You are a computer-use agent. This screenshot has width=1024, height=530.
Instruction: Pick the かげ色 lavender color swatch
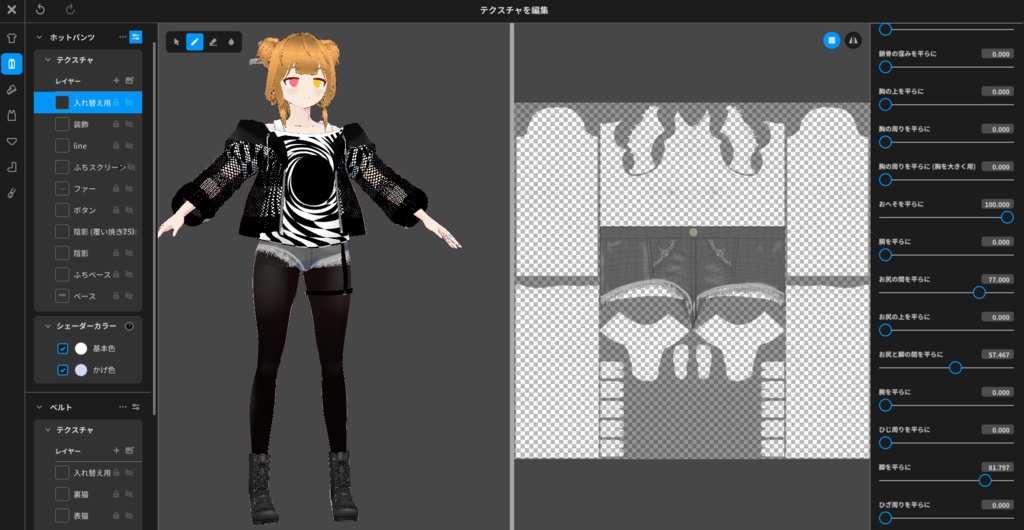pos(81,370)
